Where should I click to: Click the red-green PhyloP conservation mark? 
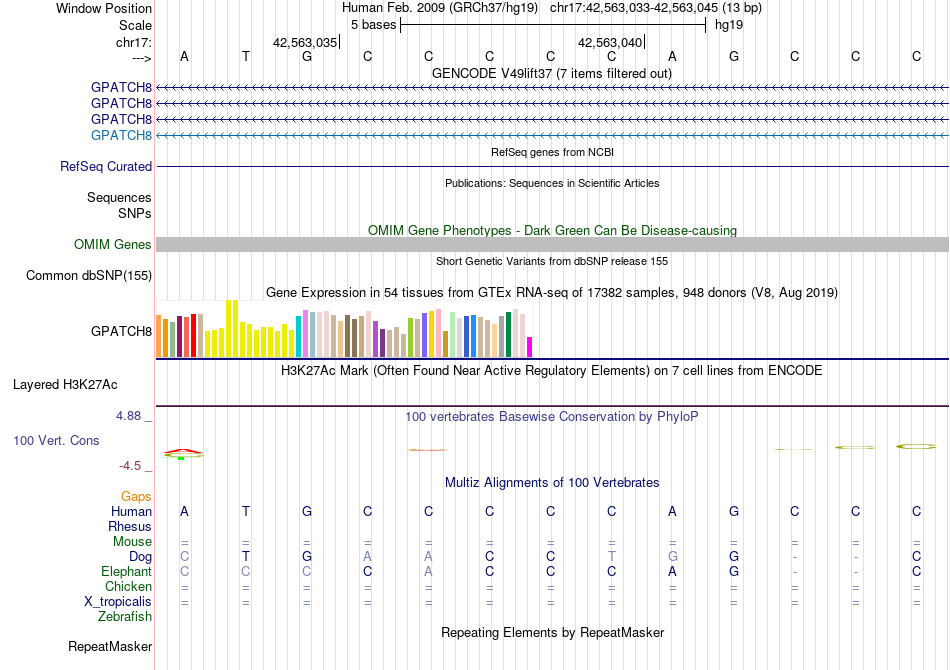click(184, 454)
